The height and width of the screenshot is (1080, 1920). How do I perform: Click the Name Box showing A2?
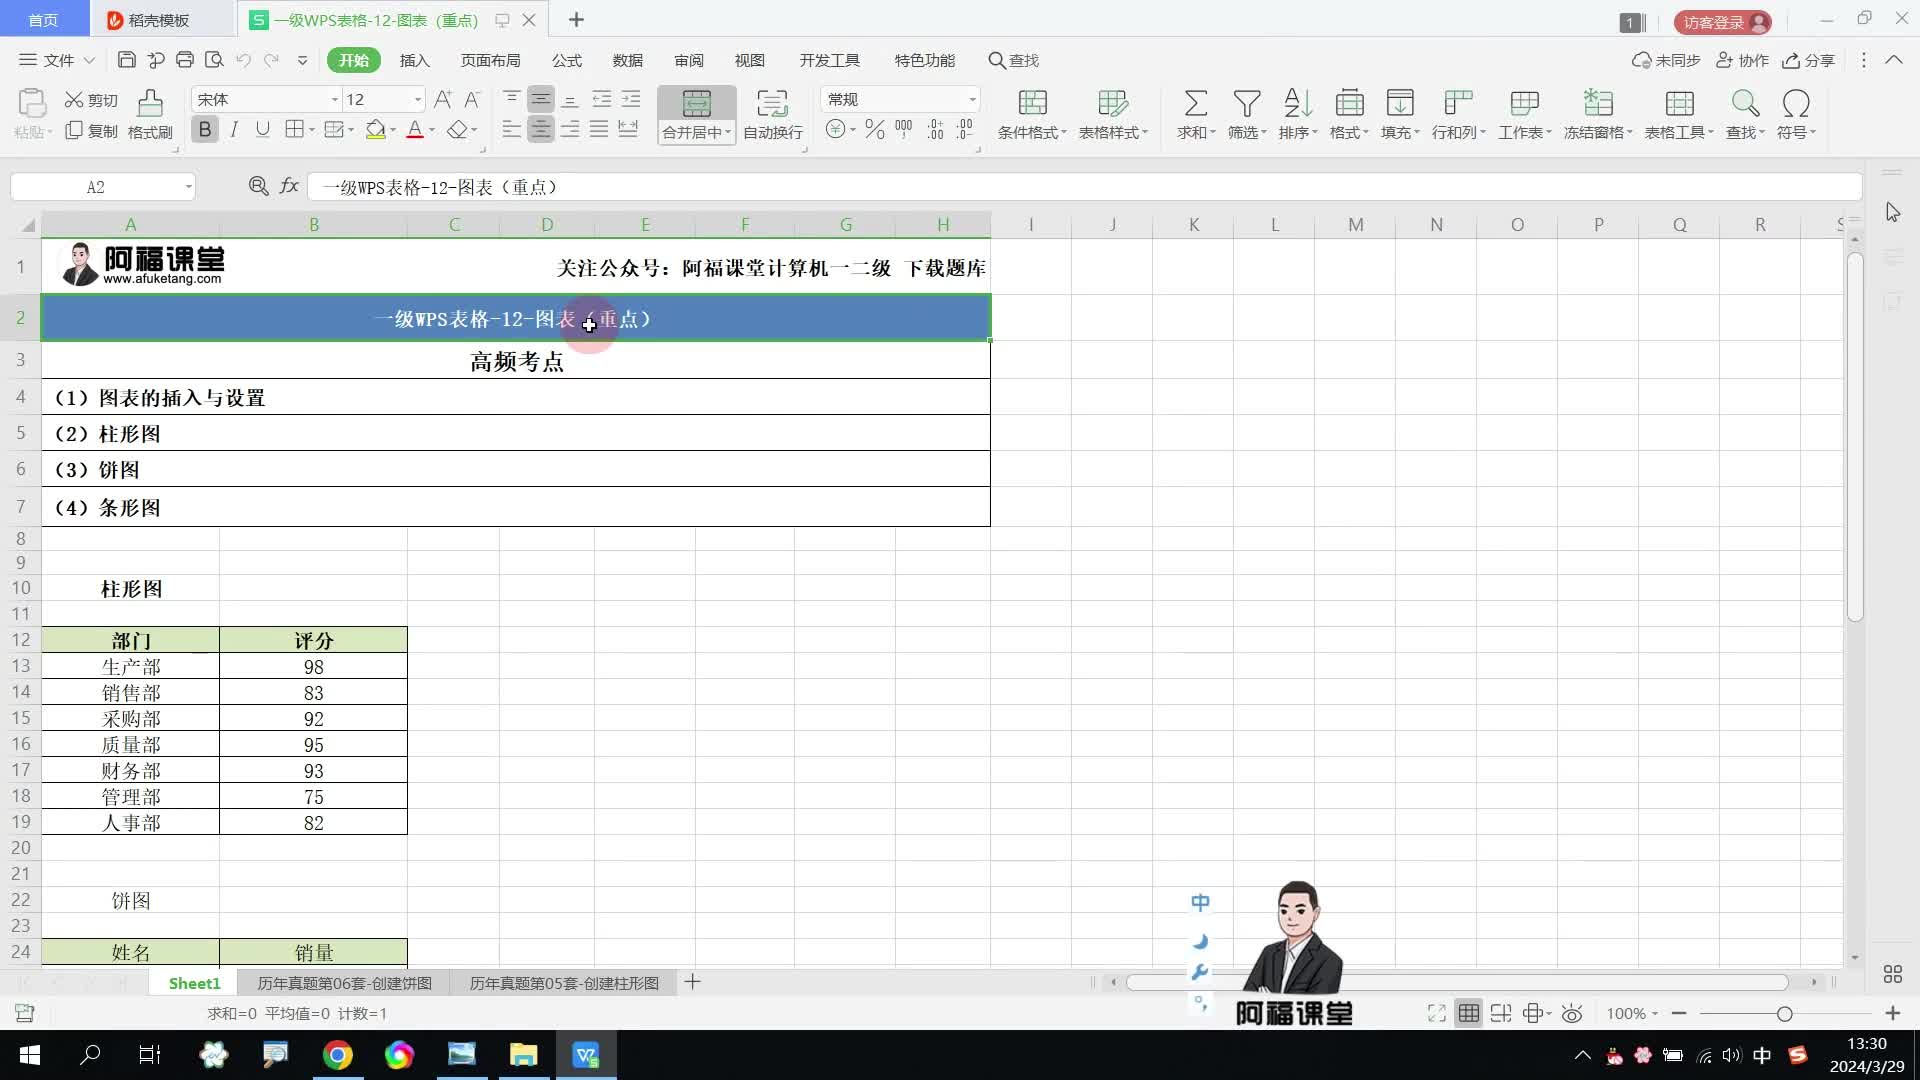pos(96,187)
